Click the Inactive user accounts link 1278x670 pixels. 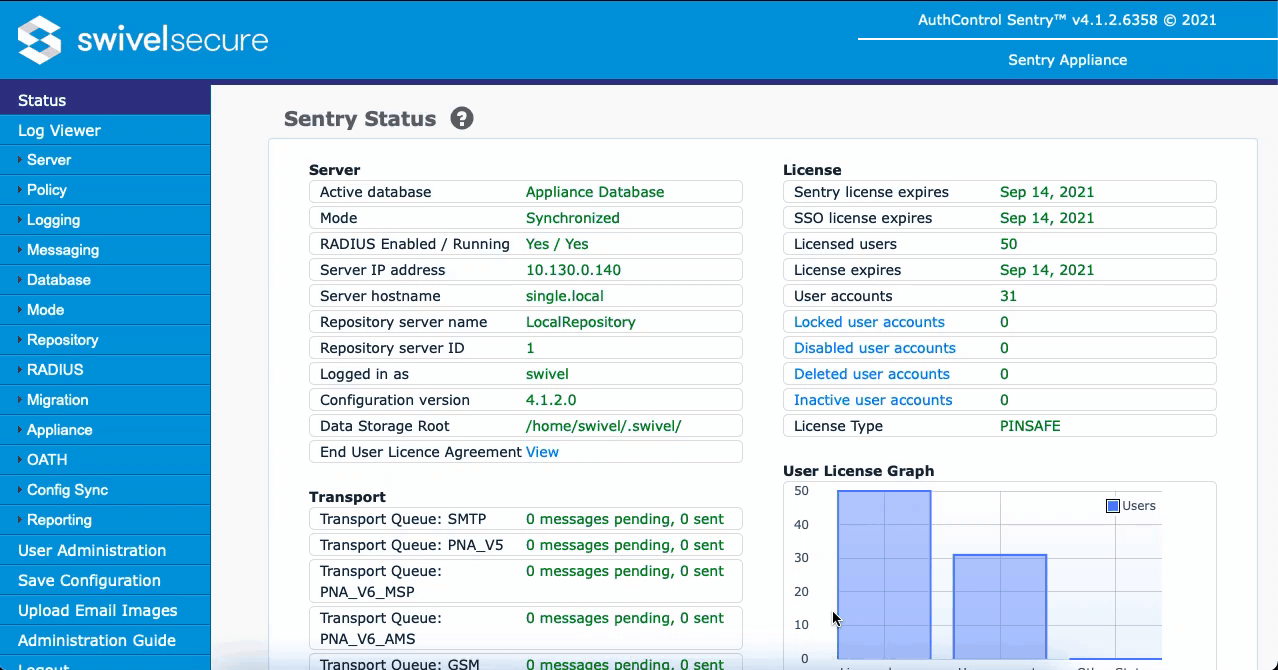(872, 400)
